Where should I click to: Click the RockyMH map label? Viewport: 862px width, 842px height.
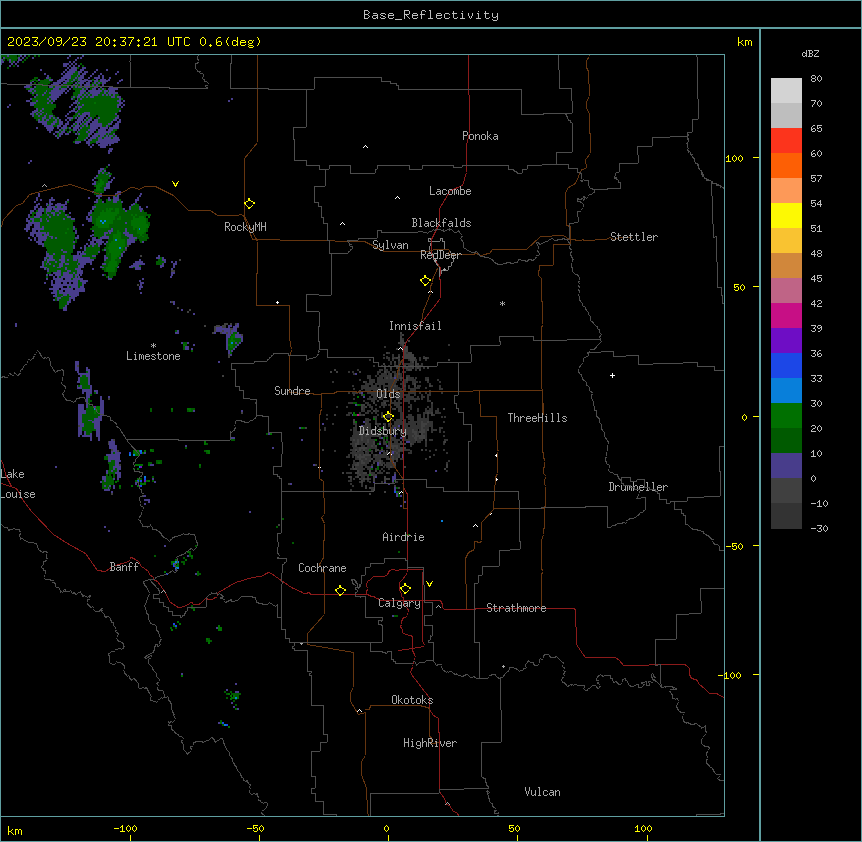[x=245, y=227]
